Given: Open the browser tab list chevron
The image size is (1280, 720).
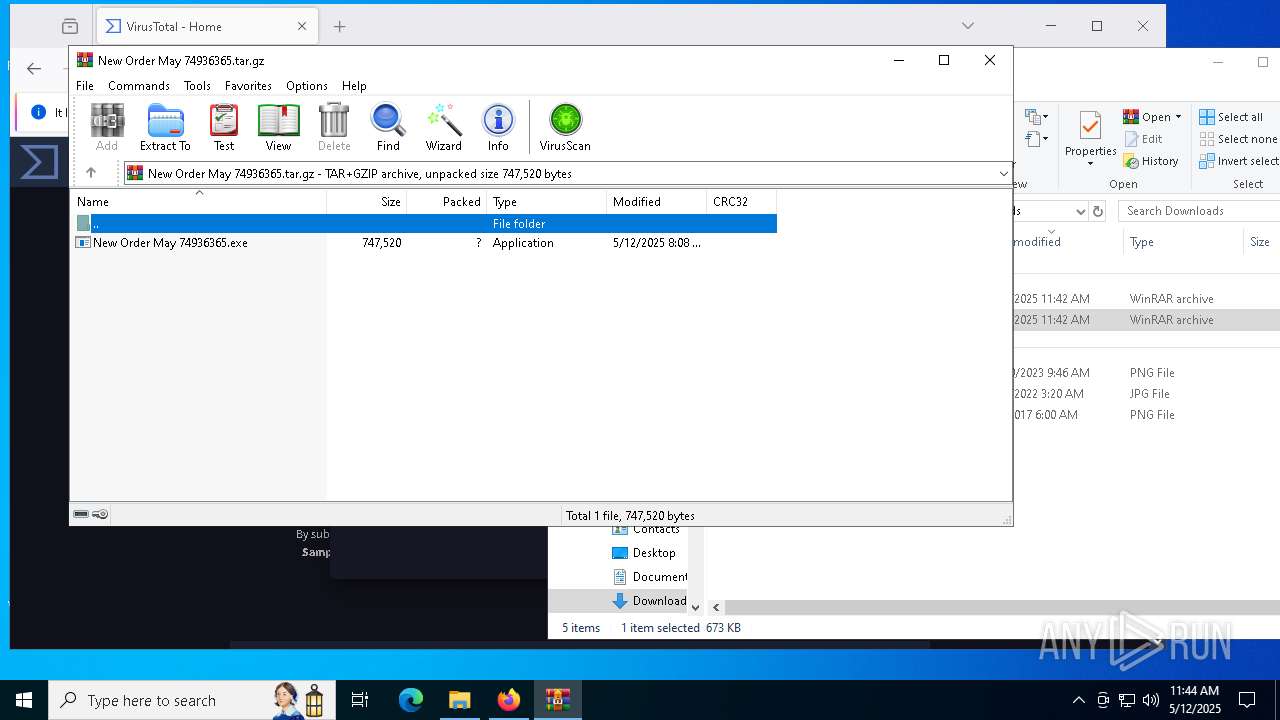Looking at the screenshot, I should [x=967, y=26].
